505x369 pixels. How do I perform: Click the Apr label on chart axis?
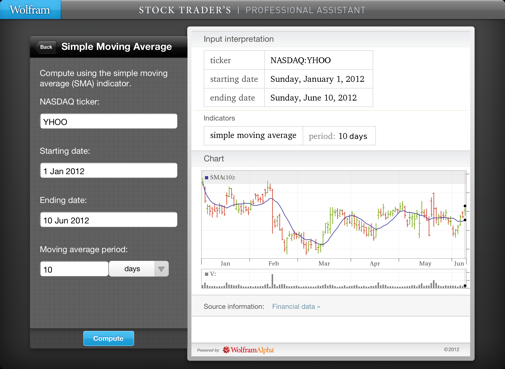375,264
